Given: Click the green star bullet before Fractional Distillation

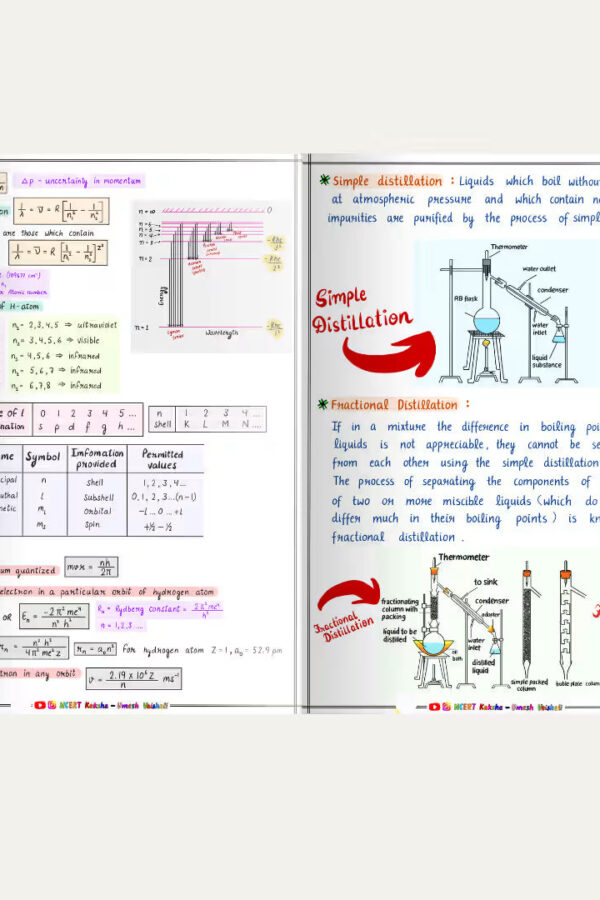Looking at the screenshot, I should click(323, 404).
